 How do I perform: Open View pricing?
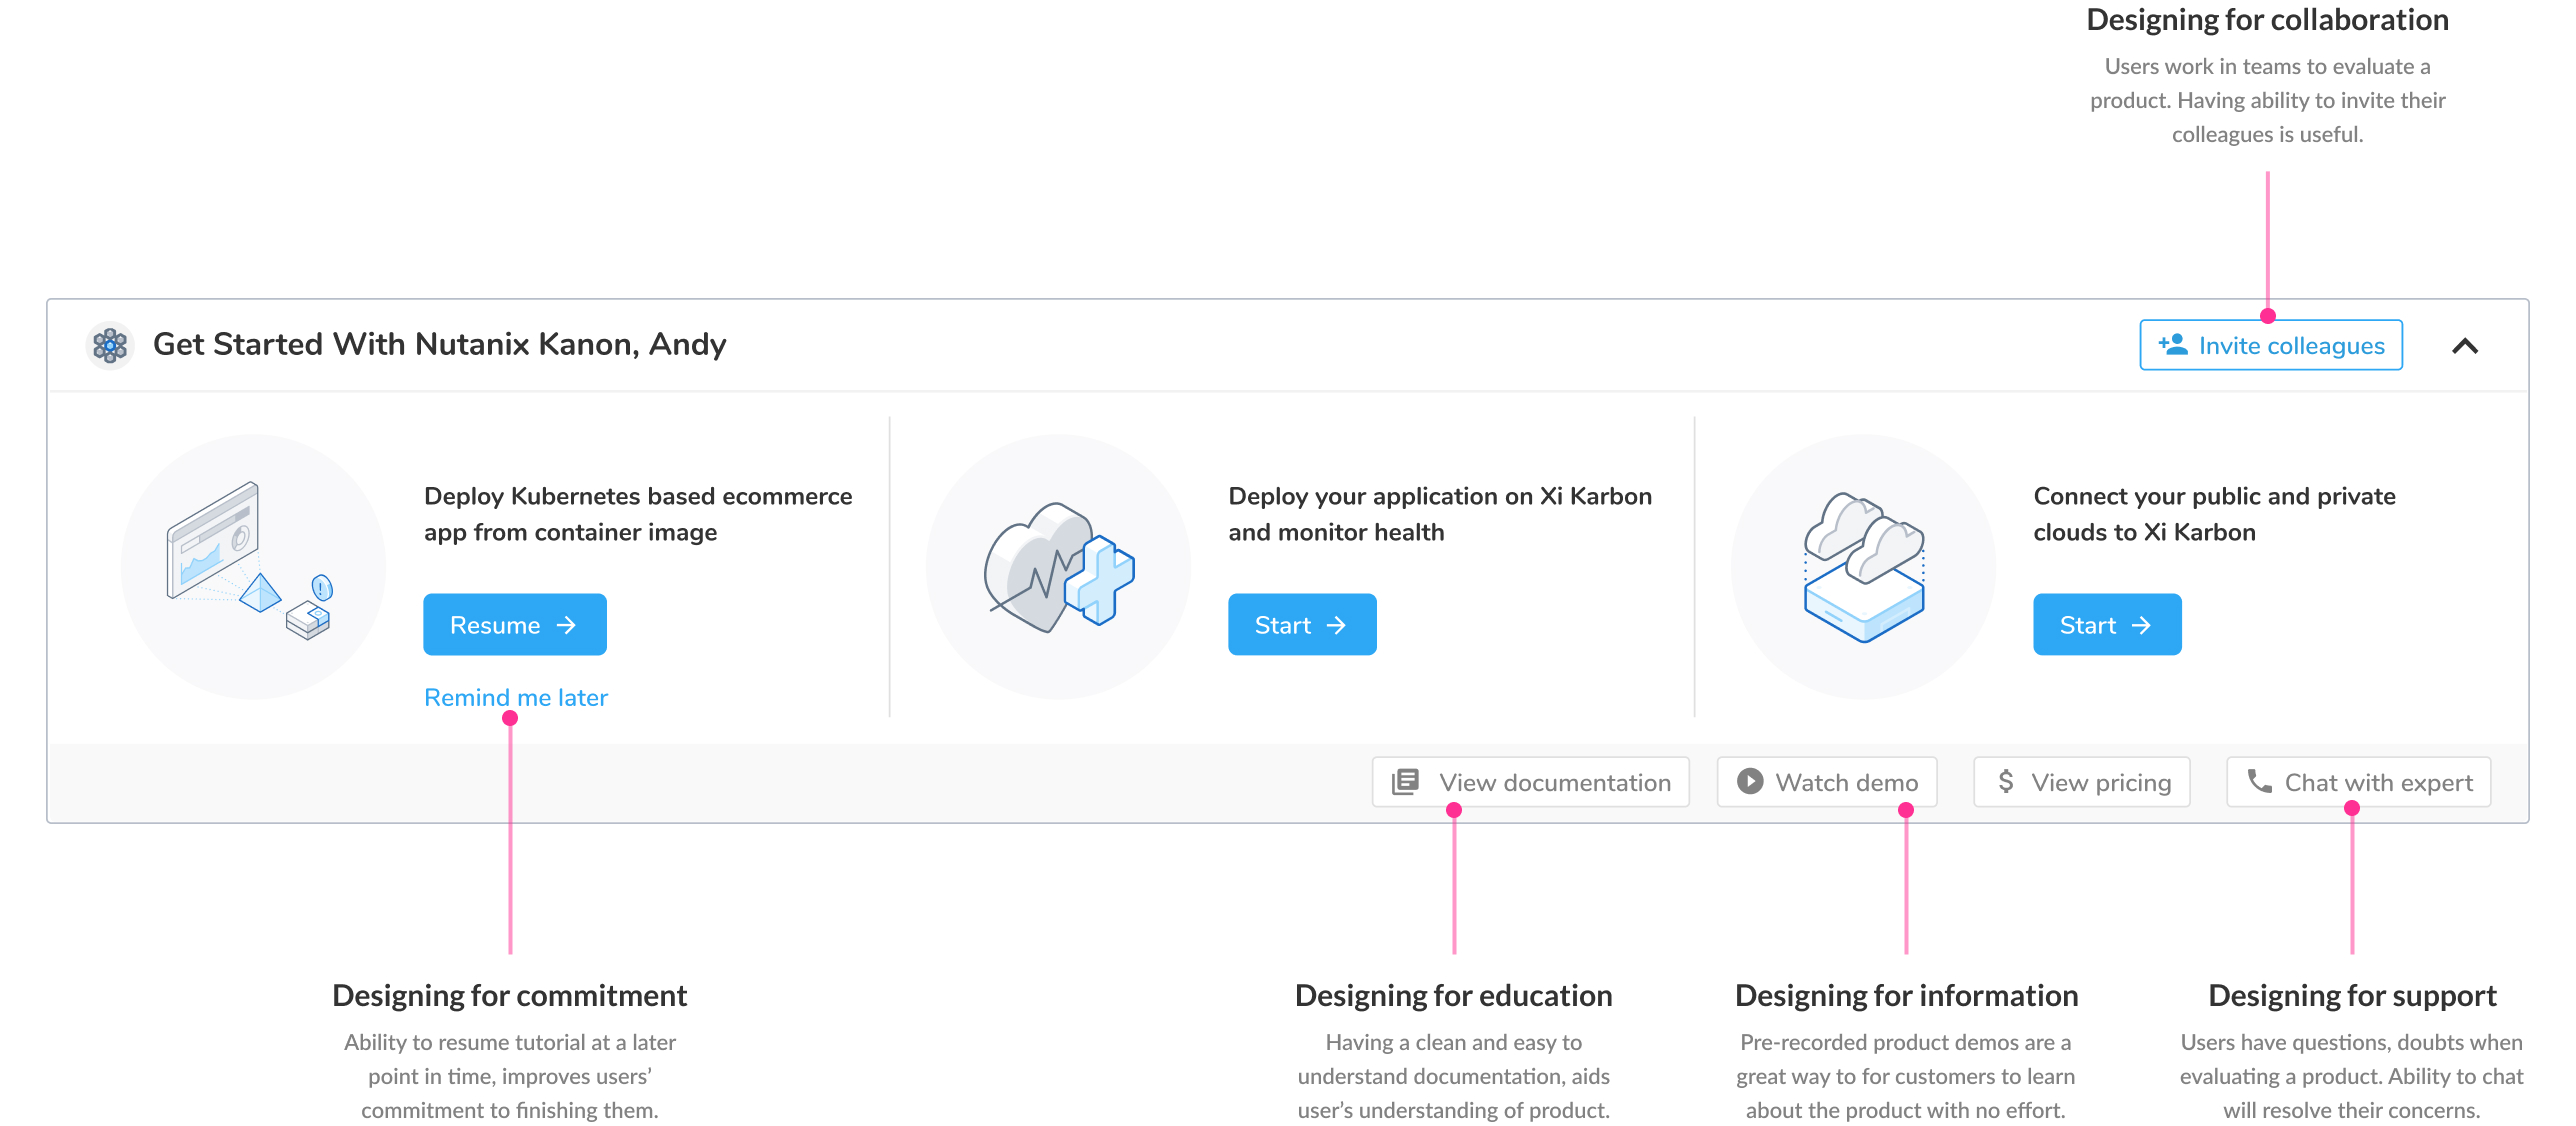2082,782
